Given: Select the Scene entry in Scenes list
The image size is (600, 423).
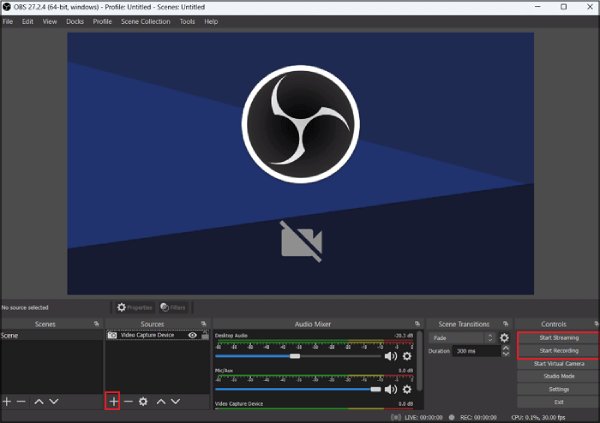Looking at the screenshot, I should point(52,336).
